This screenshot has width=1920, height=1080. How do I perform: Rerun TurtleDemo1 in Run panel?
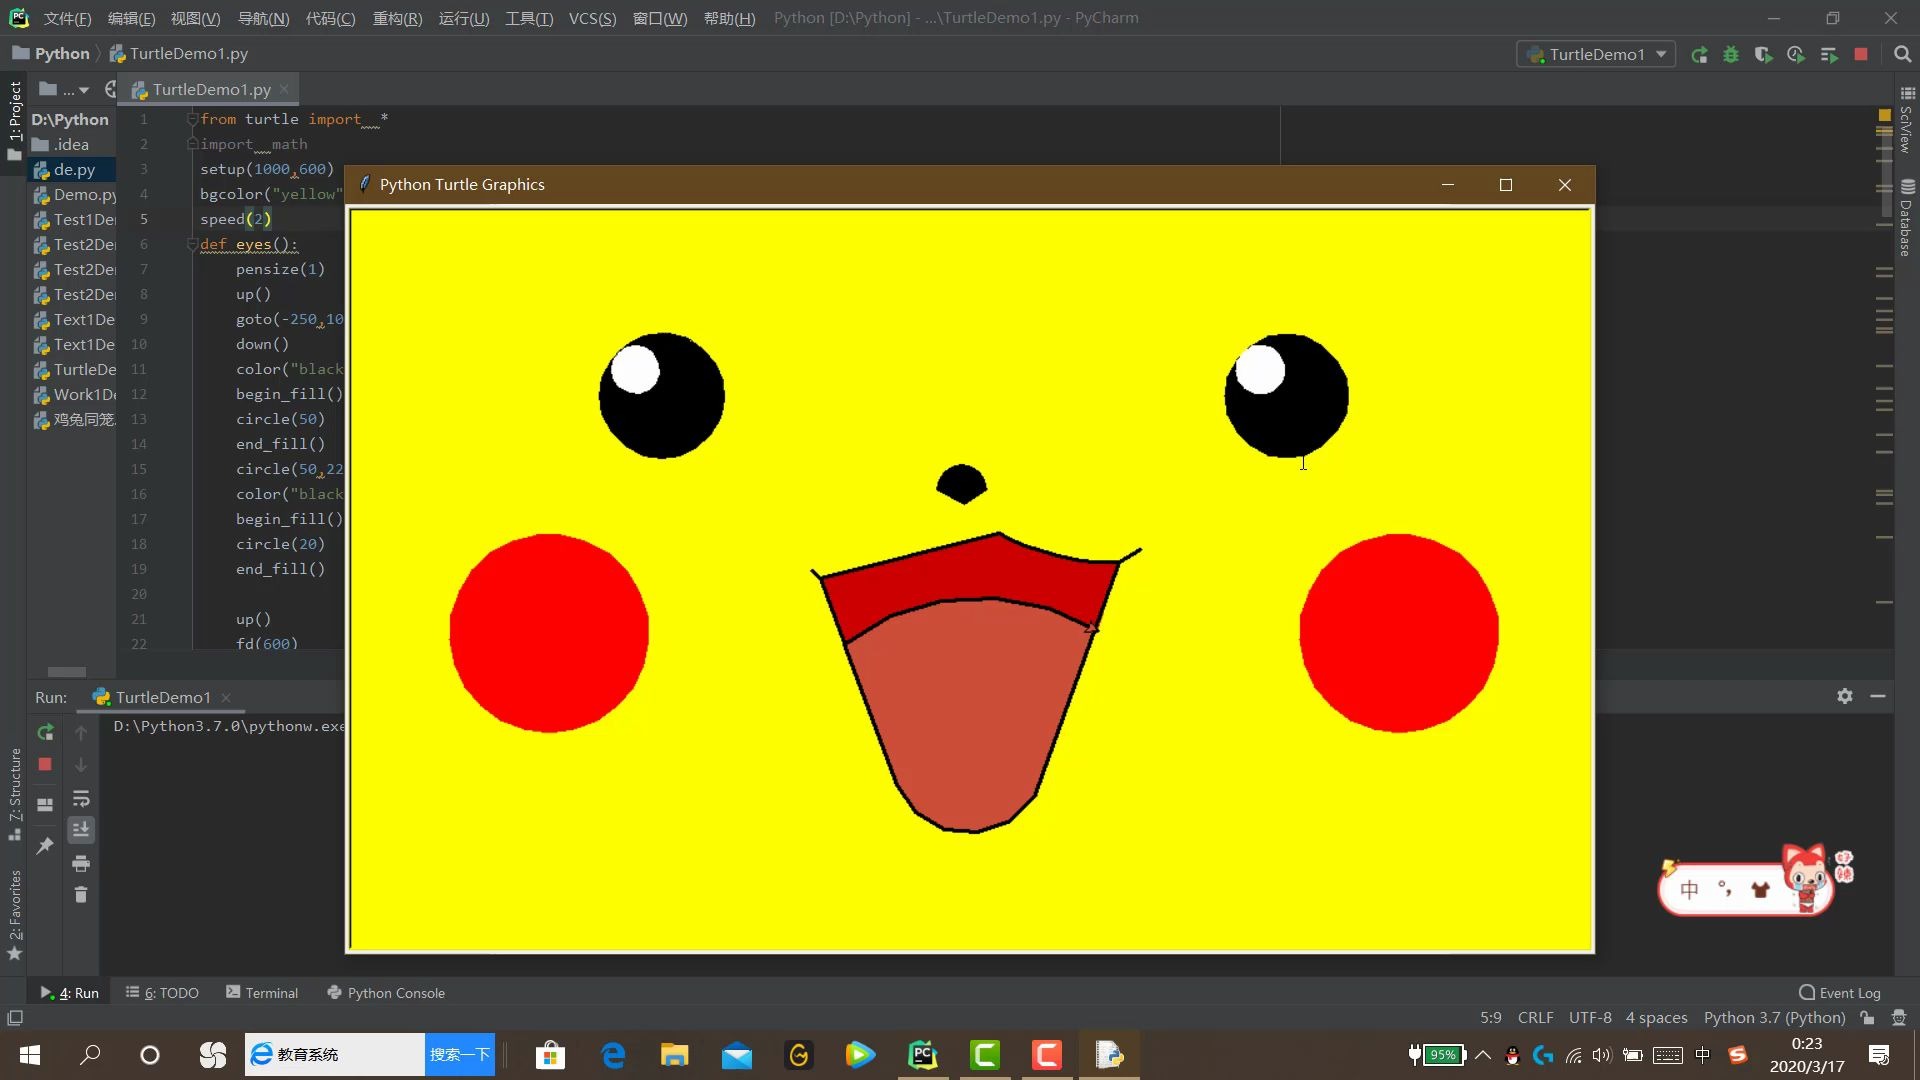(x=45, y=733)
